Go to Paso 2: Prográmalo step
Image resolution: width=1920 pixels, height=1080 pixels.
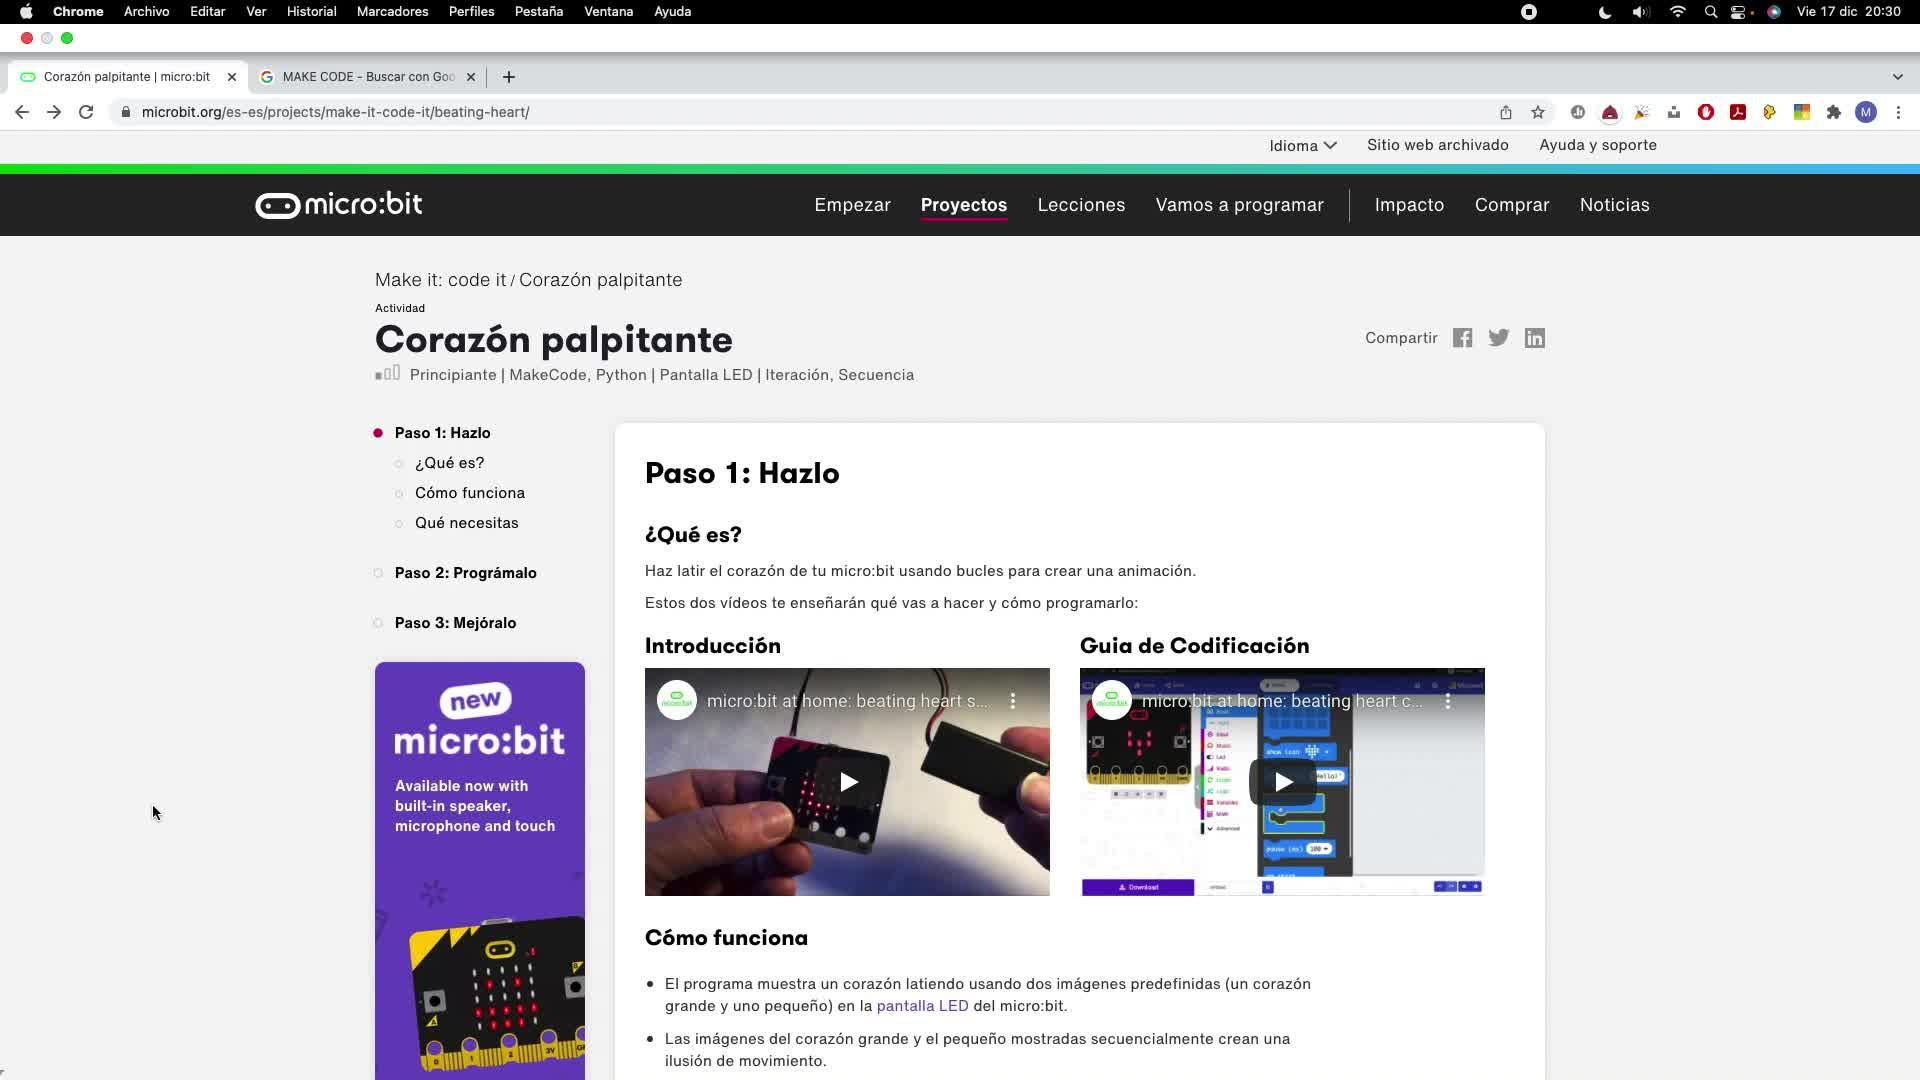point(465,573)
